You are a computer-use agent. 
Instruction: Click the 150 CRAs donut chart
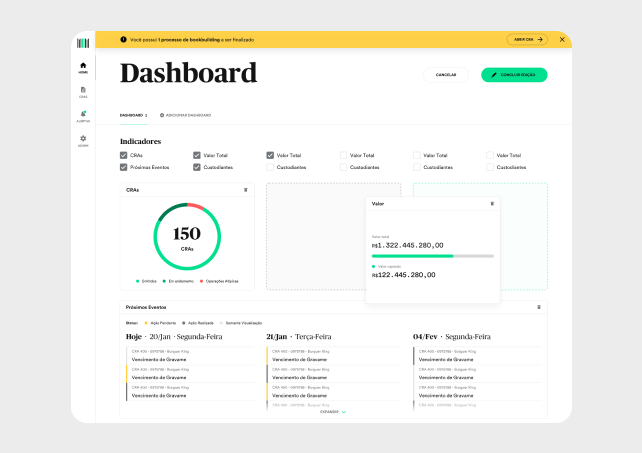click(x=187, y=237)
